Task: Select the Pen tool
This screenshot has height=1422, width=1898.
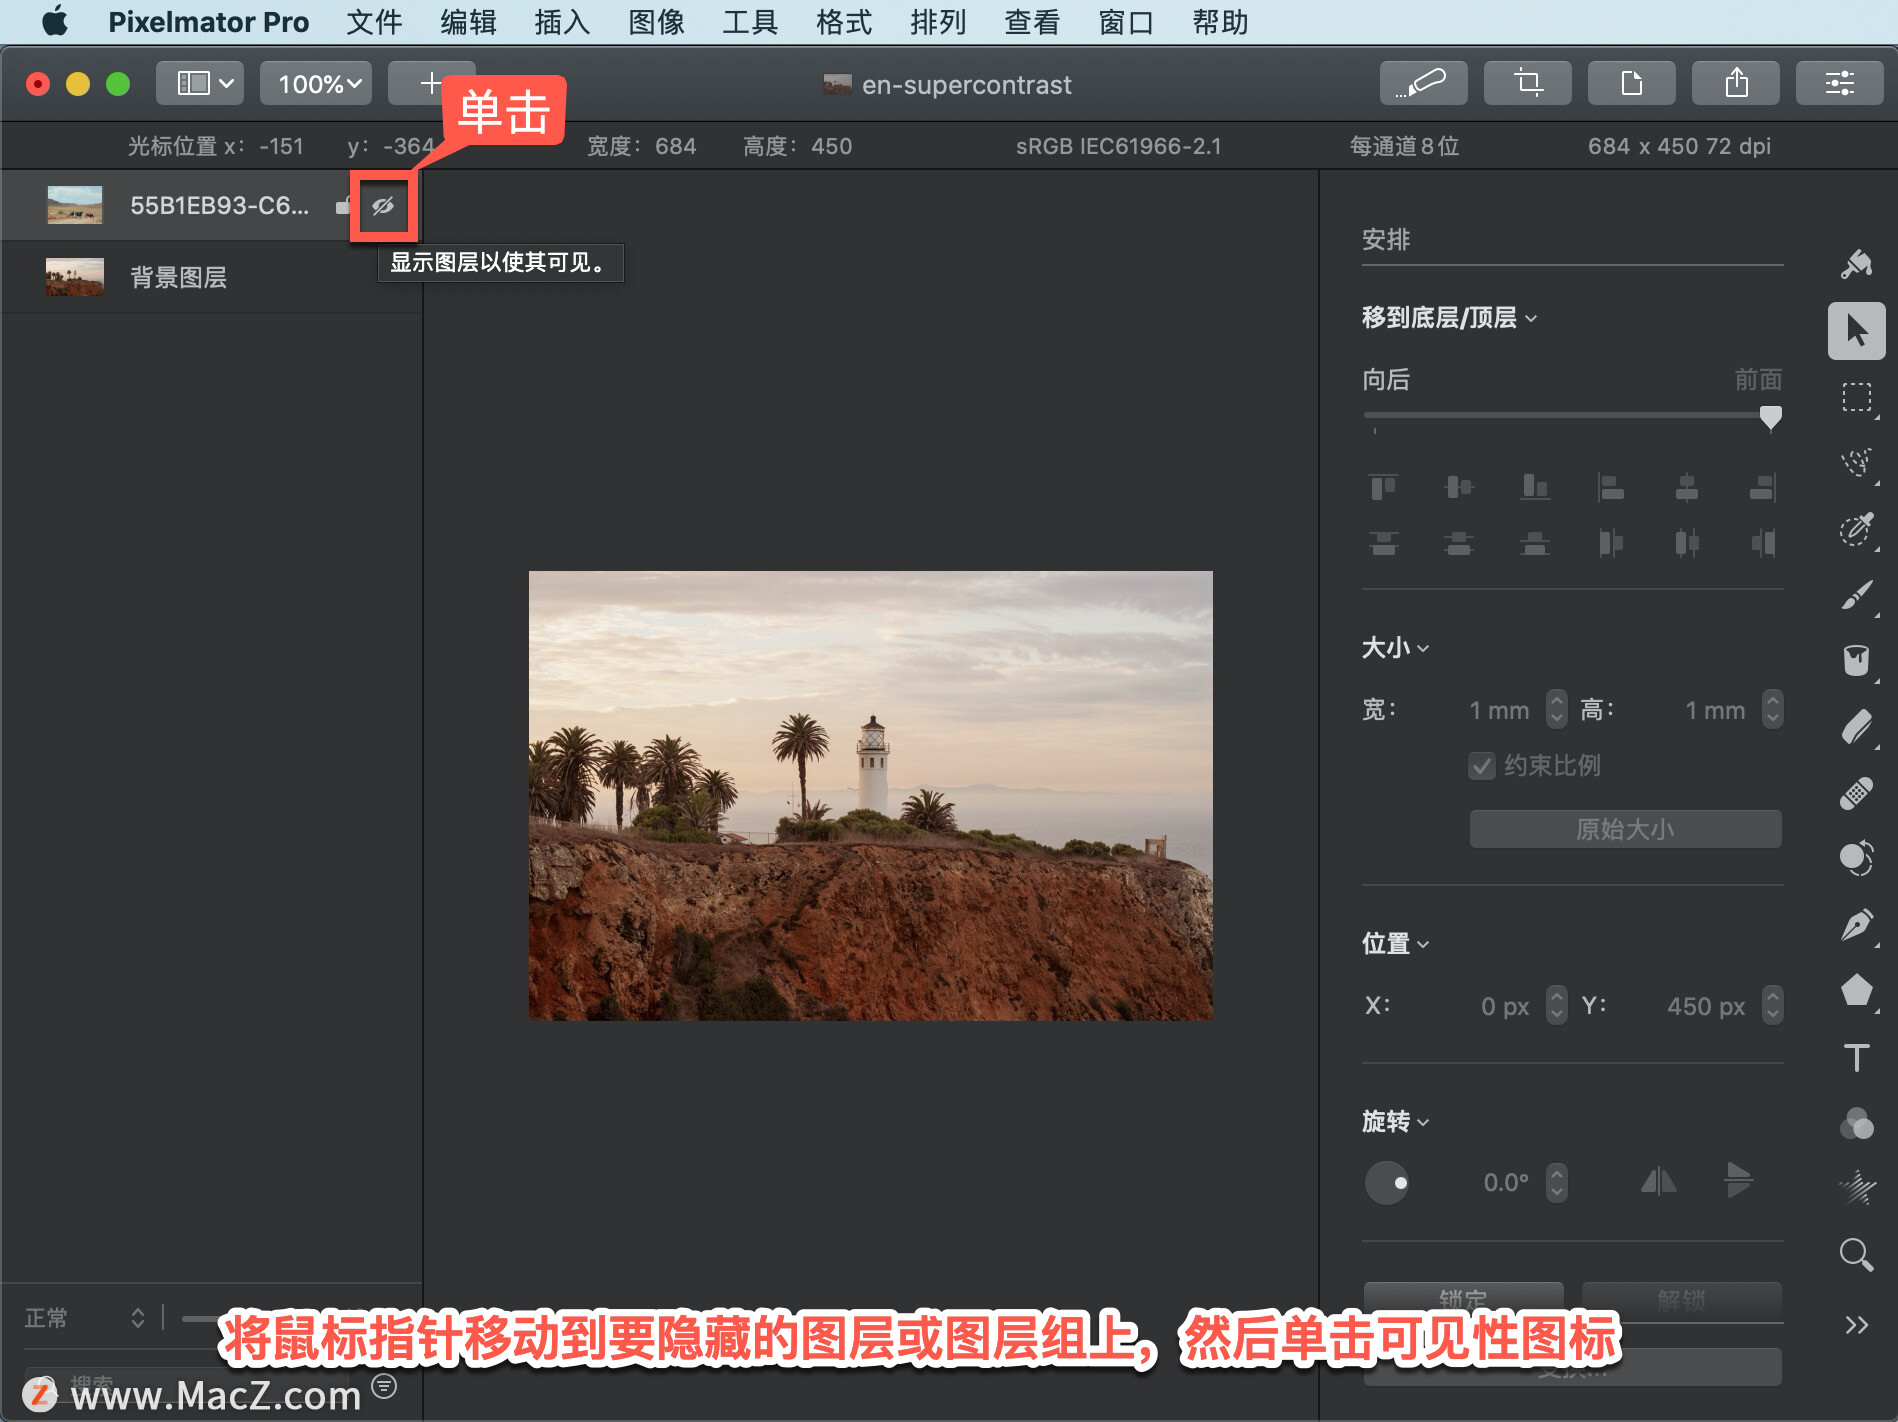Action: tap(1856, 925)
